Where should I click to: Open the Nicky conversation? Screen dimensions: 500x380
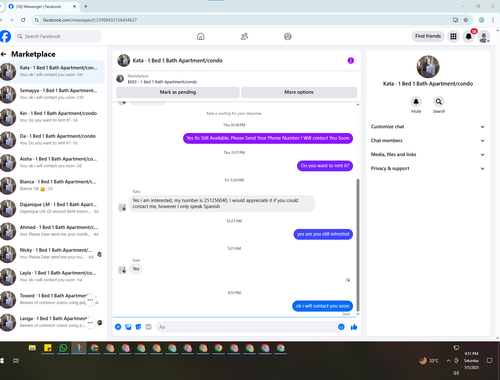pyautogui.click(x=52, y=254)
